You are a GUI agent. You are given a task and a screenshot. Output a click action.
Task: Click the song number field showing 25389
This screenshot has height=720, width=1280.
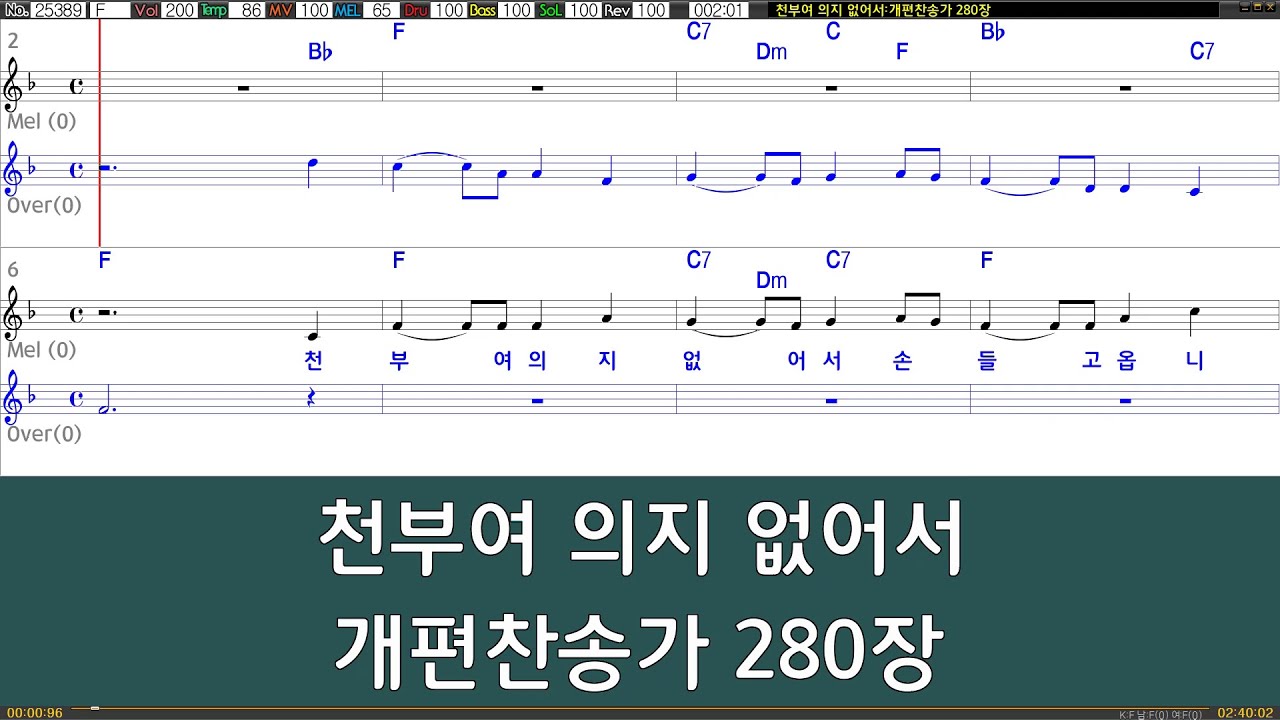pyautogui.click(x=59, y=10)
